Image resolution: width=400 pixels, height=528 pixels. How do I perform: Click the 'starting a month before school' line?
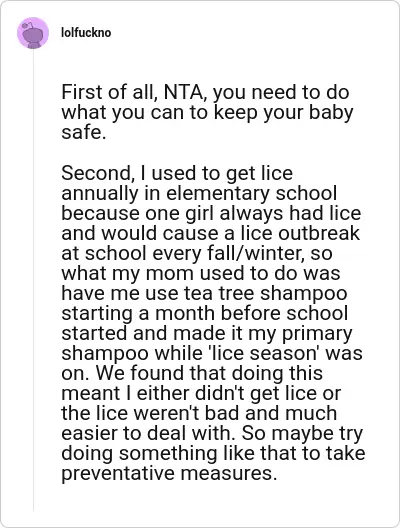click(x=205, y=313)
